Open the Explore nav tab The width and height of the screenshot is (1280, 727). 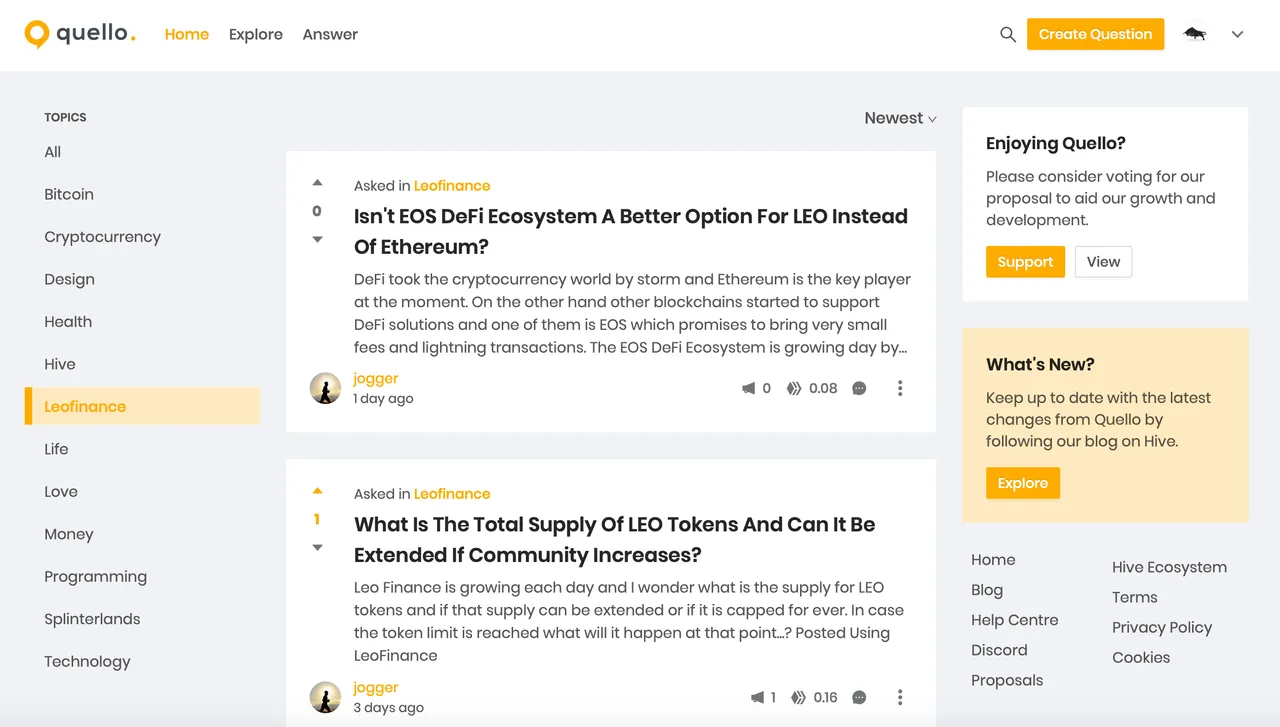256,34
